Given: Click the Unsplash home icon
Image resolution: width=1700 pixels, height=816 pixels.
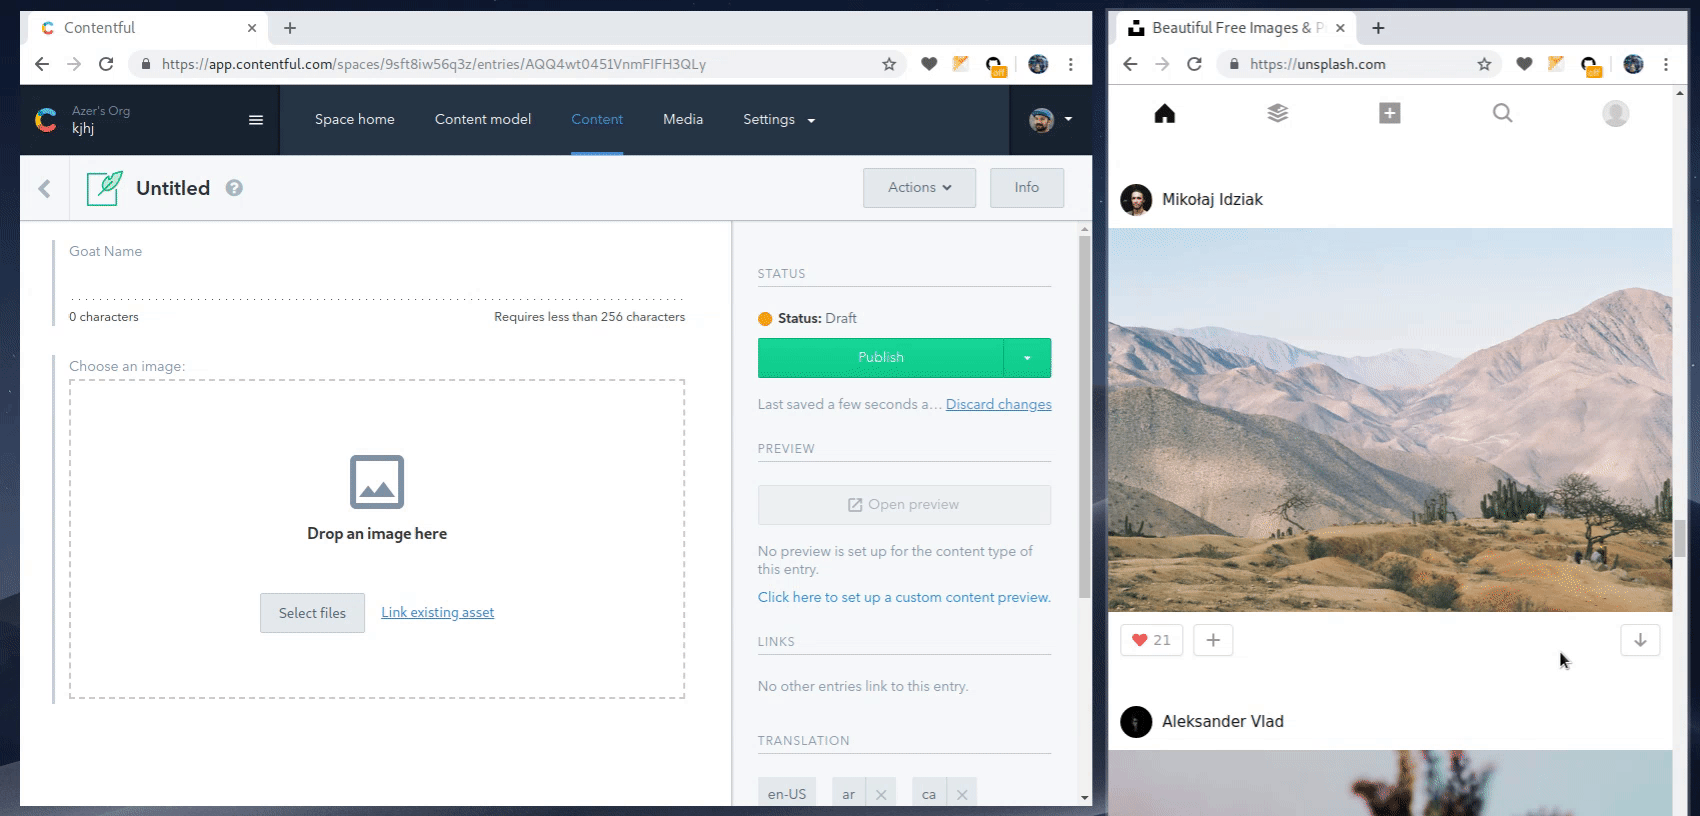Looking at the screenshot, I should click(1164, 114).
